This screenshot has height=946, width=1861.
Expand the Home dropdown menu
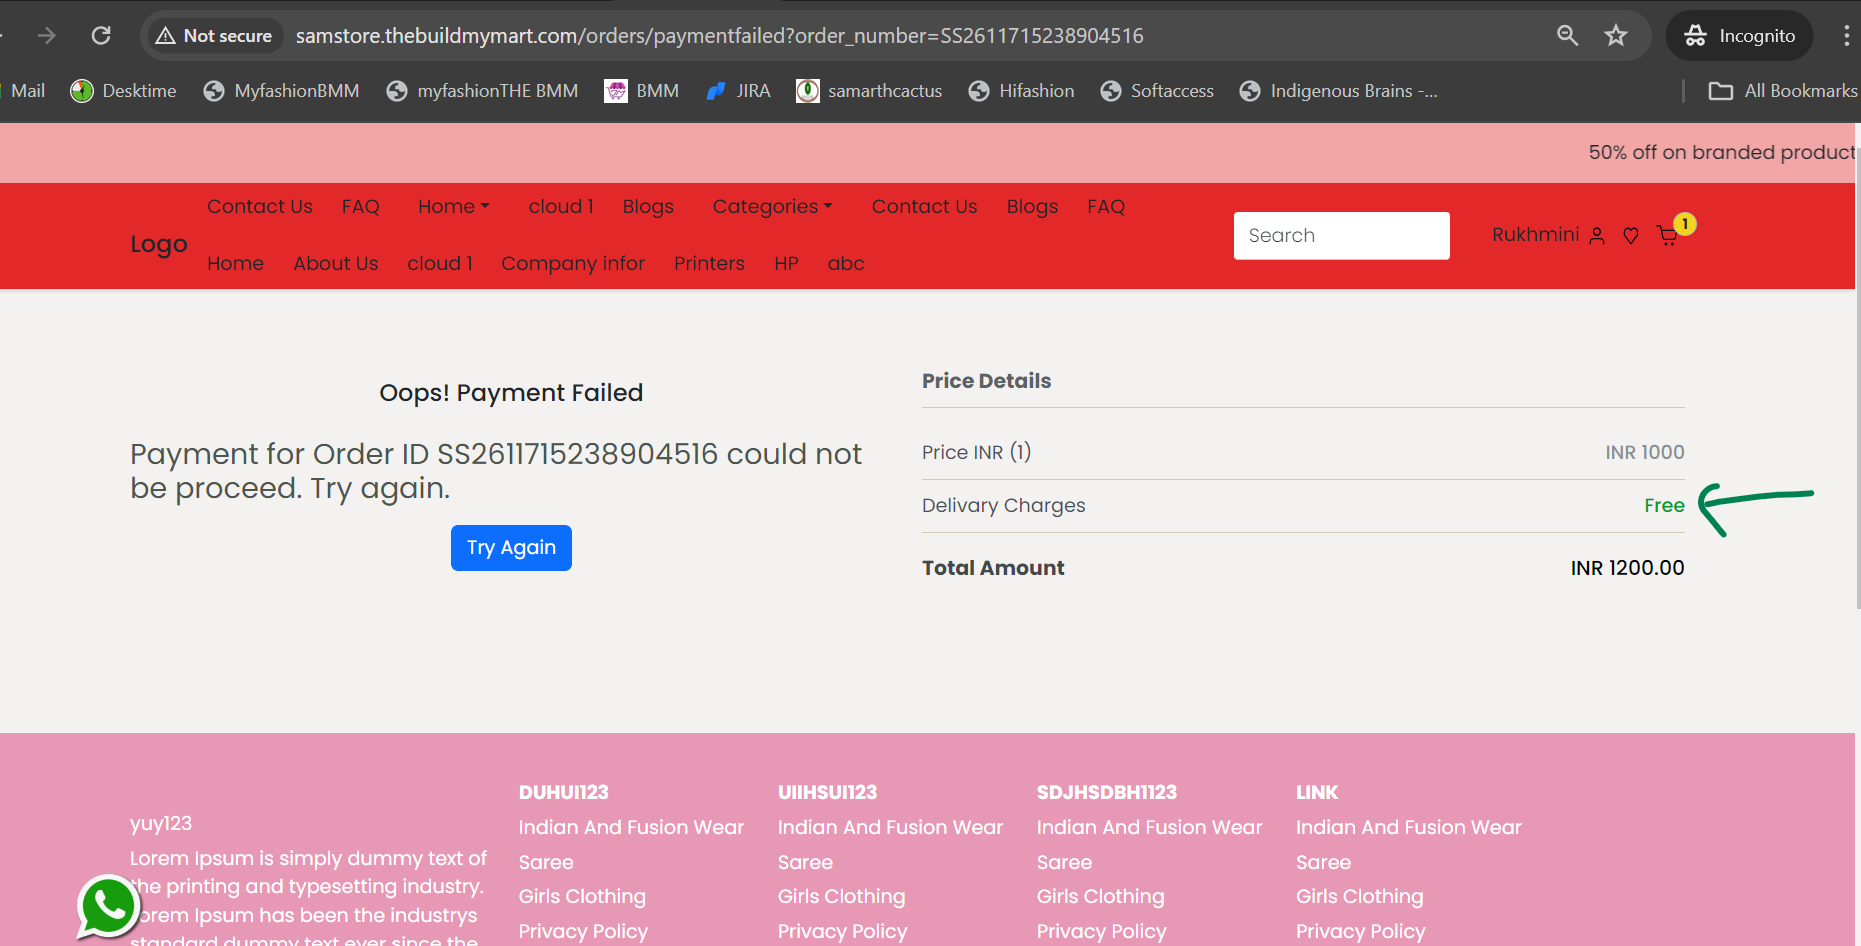pyautogui.click(x=454, y=206)
